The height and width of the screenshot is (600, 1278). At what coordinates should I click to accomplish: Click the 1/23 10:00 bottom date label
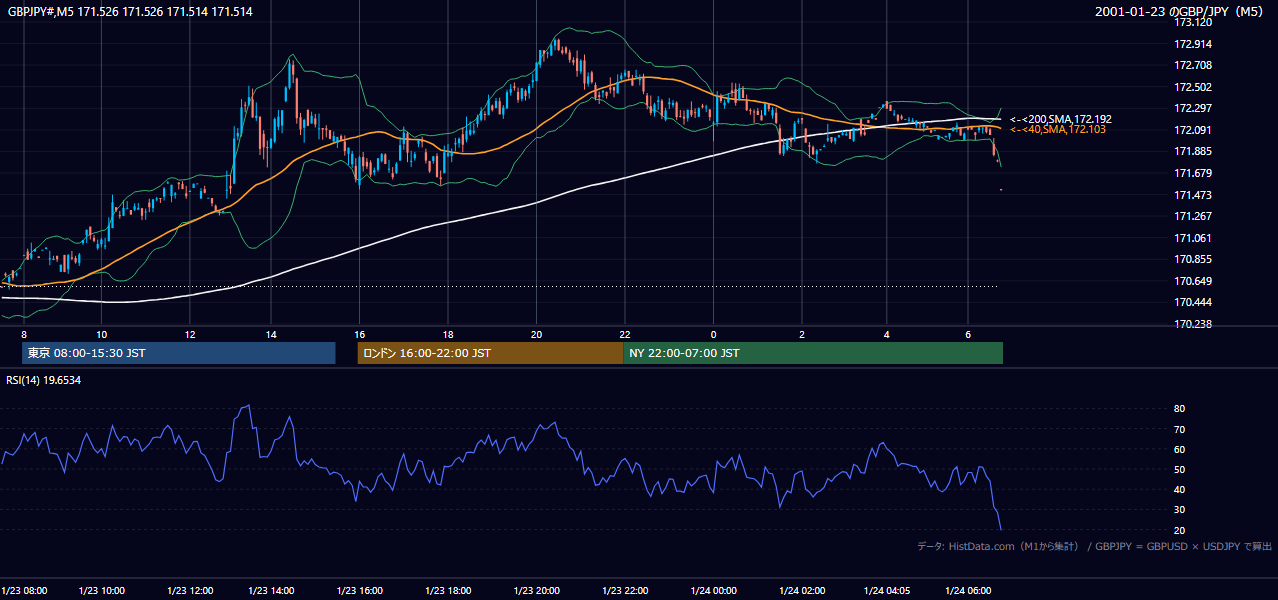click(102, 591)
